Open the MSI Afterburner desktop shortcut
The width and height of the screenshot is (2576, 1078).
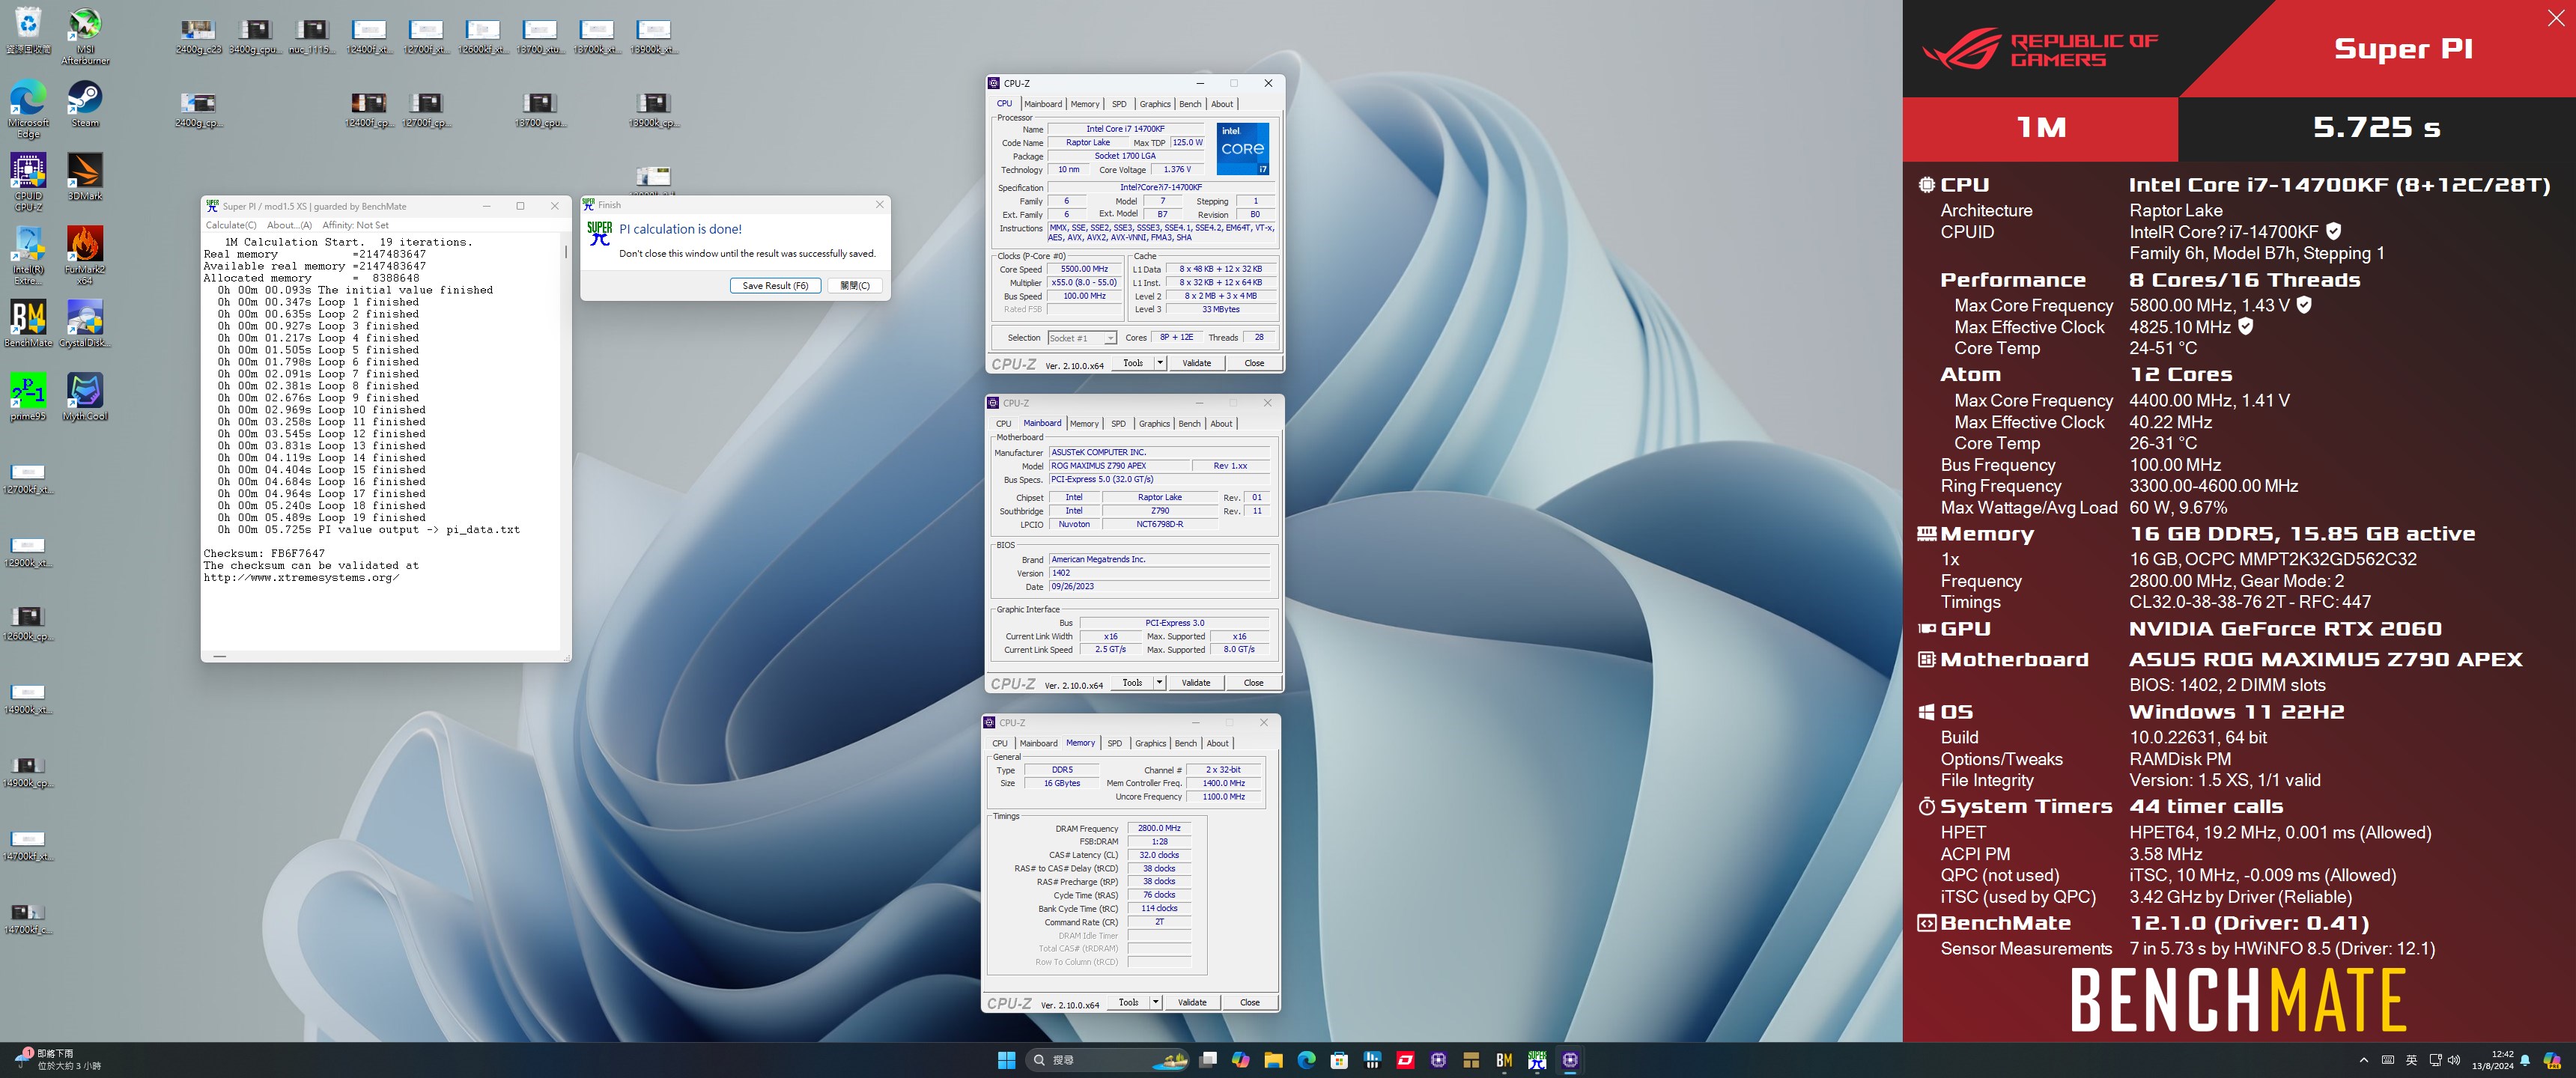(85, 35)
